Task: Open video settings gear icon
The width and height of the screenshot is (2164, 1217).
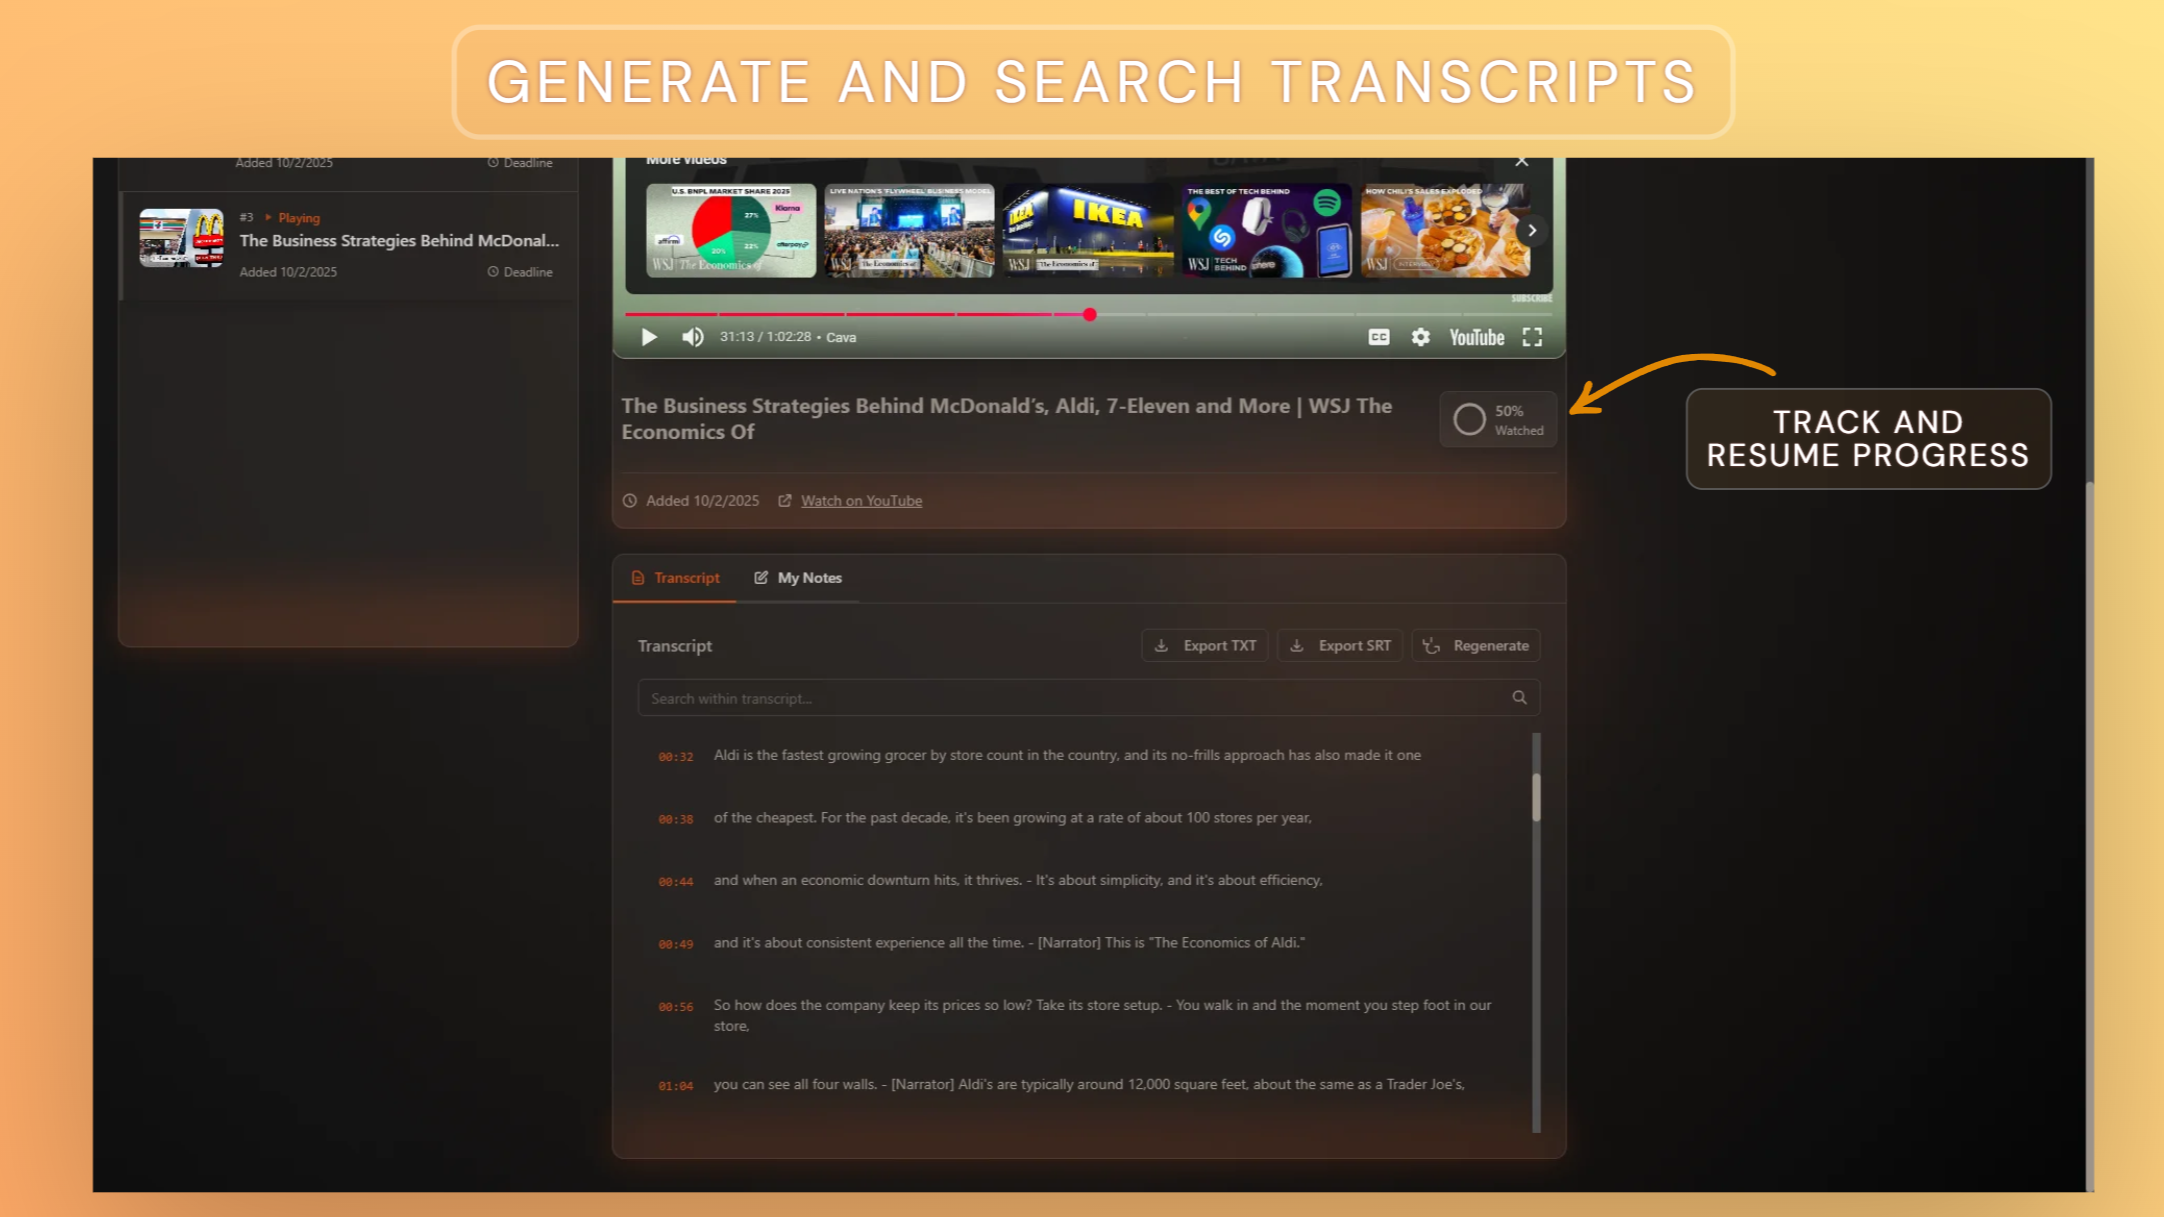Action: click(1420, 337)
